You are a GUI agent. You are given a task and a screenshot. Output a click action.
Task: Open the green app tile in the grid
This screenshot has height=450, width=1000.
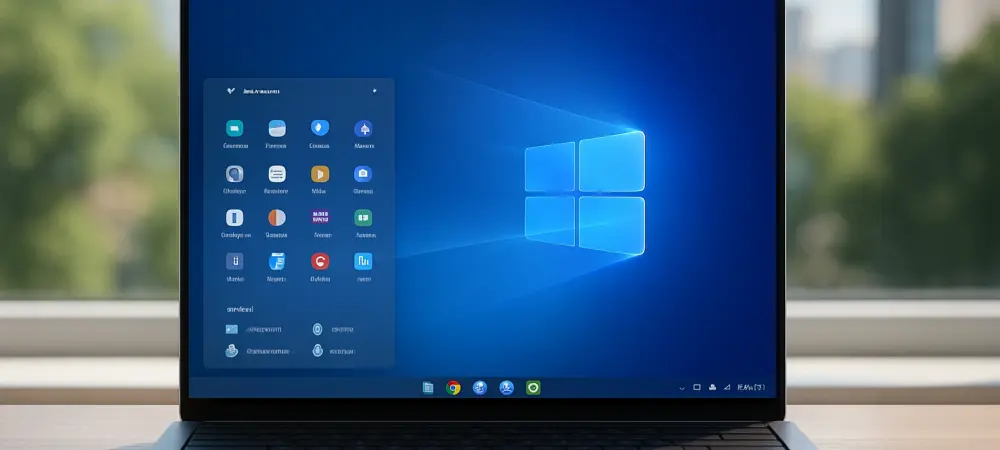[363, 217]
